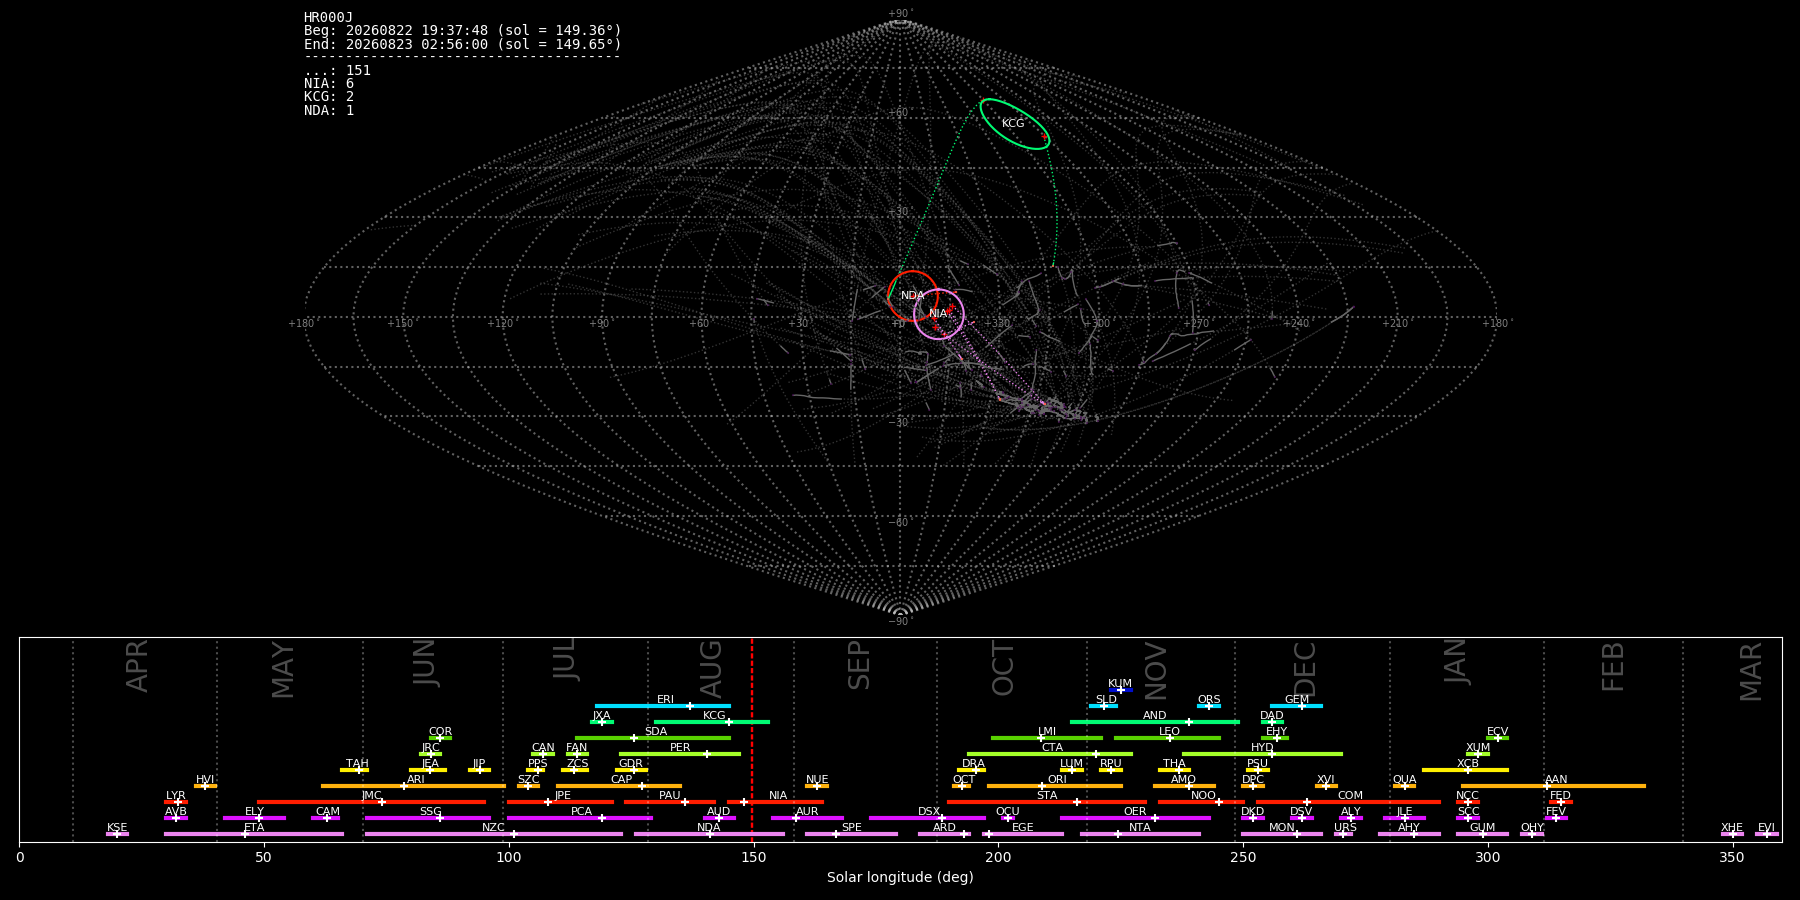Viewport: 1800px width, 900px height.
Task: Click the LYR shower marker
Action: (176, 802)
